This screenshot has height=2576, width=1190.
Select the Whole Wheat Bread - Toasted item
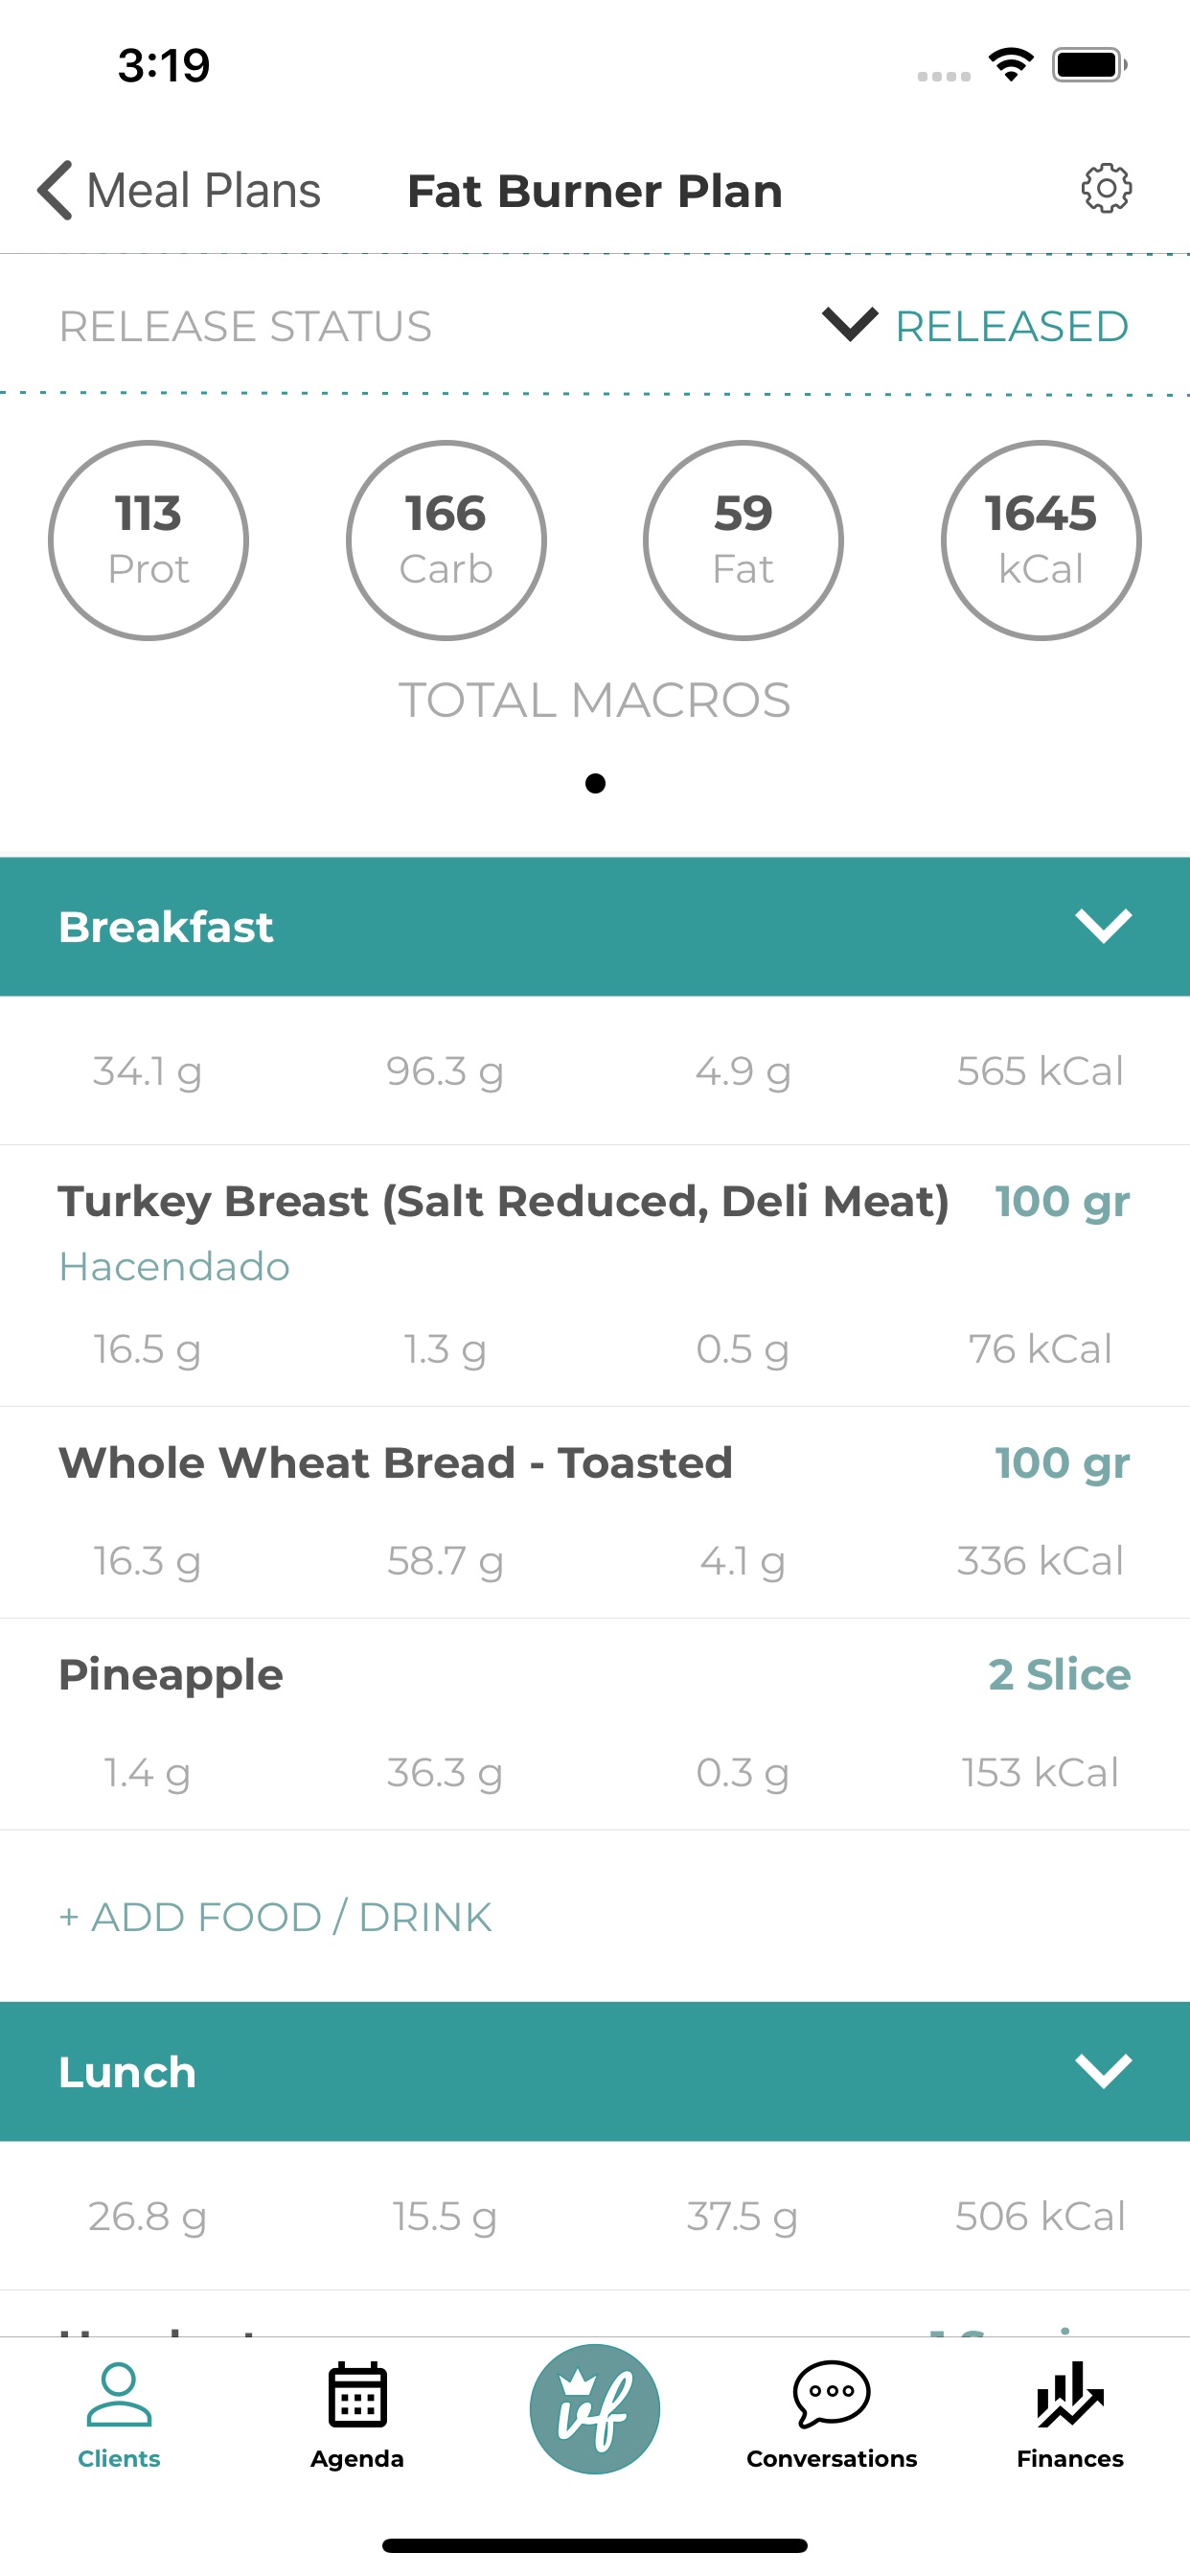[x=396, y=1463]
